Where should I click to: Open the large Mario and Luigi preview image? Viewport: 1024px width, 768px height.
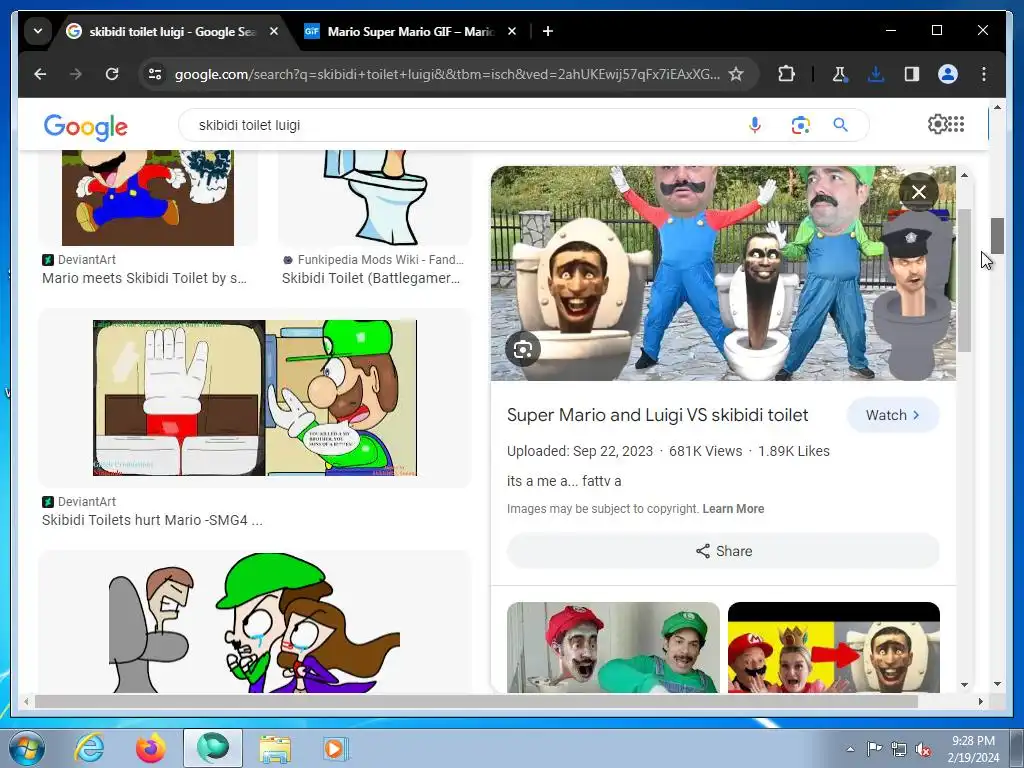pyautogui.click(x=723, y=273)
